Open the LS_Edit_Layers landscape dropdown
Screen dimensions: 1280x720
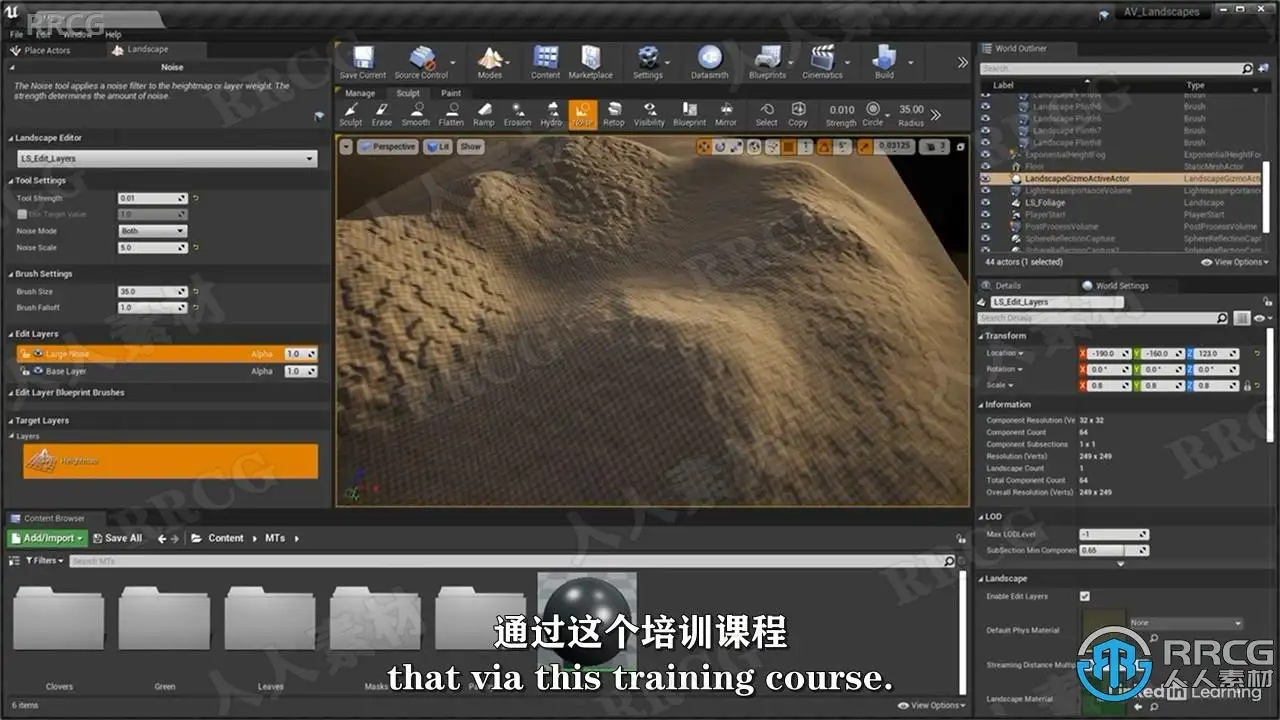click(x=167, y=159)
